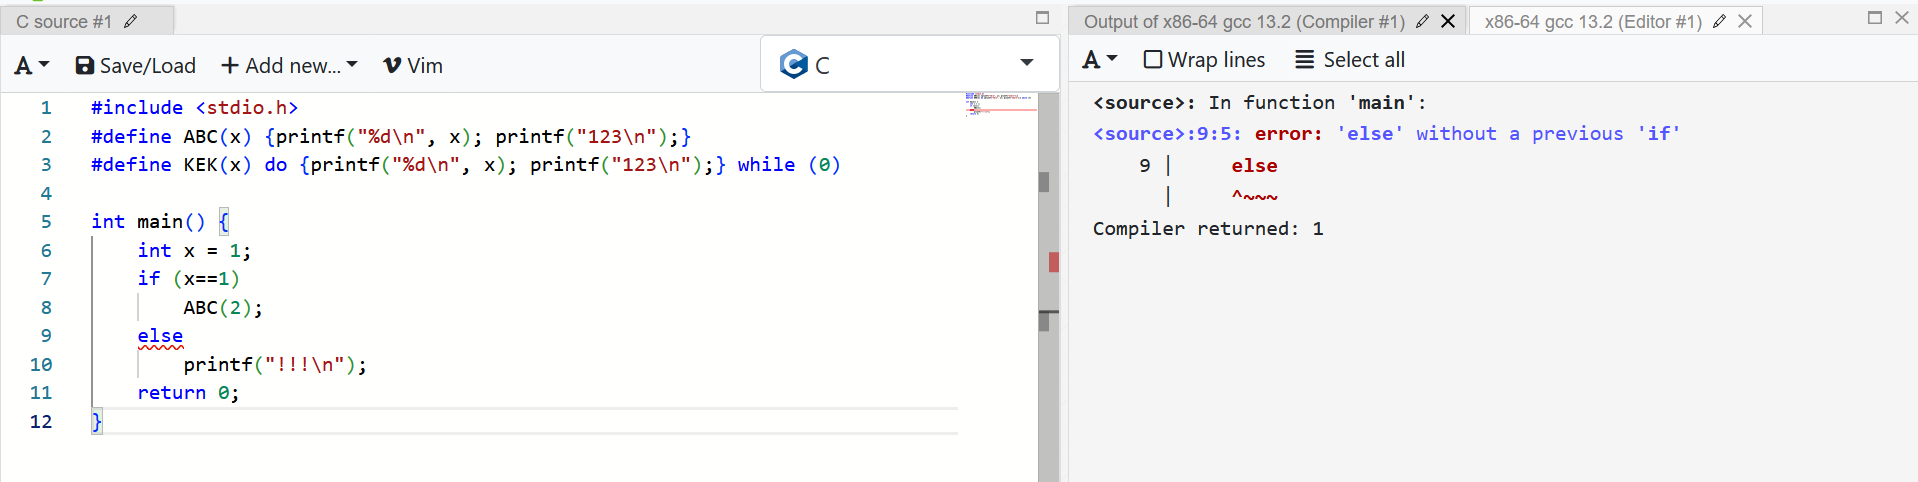Screen dimensions: 1918x482
Task: Click Select all in output pane
Action: (x=1350, y=60)
